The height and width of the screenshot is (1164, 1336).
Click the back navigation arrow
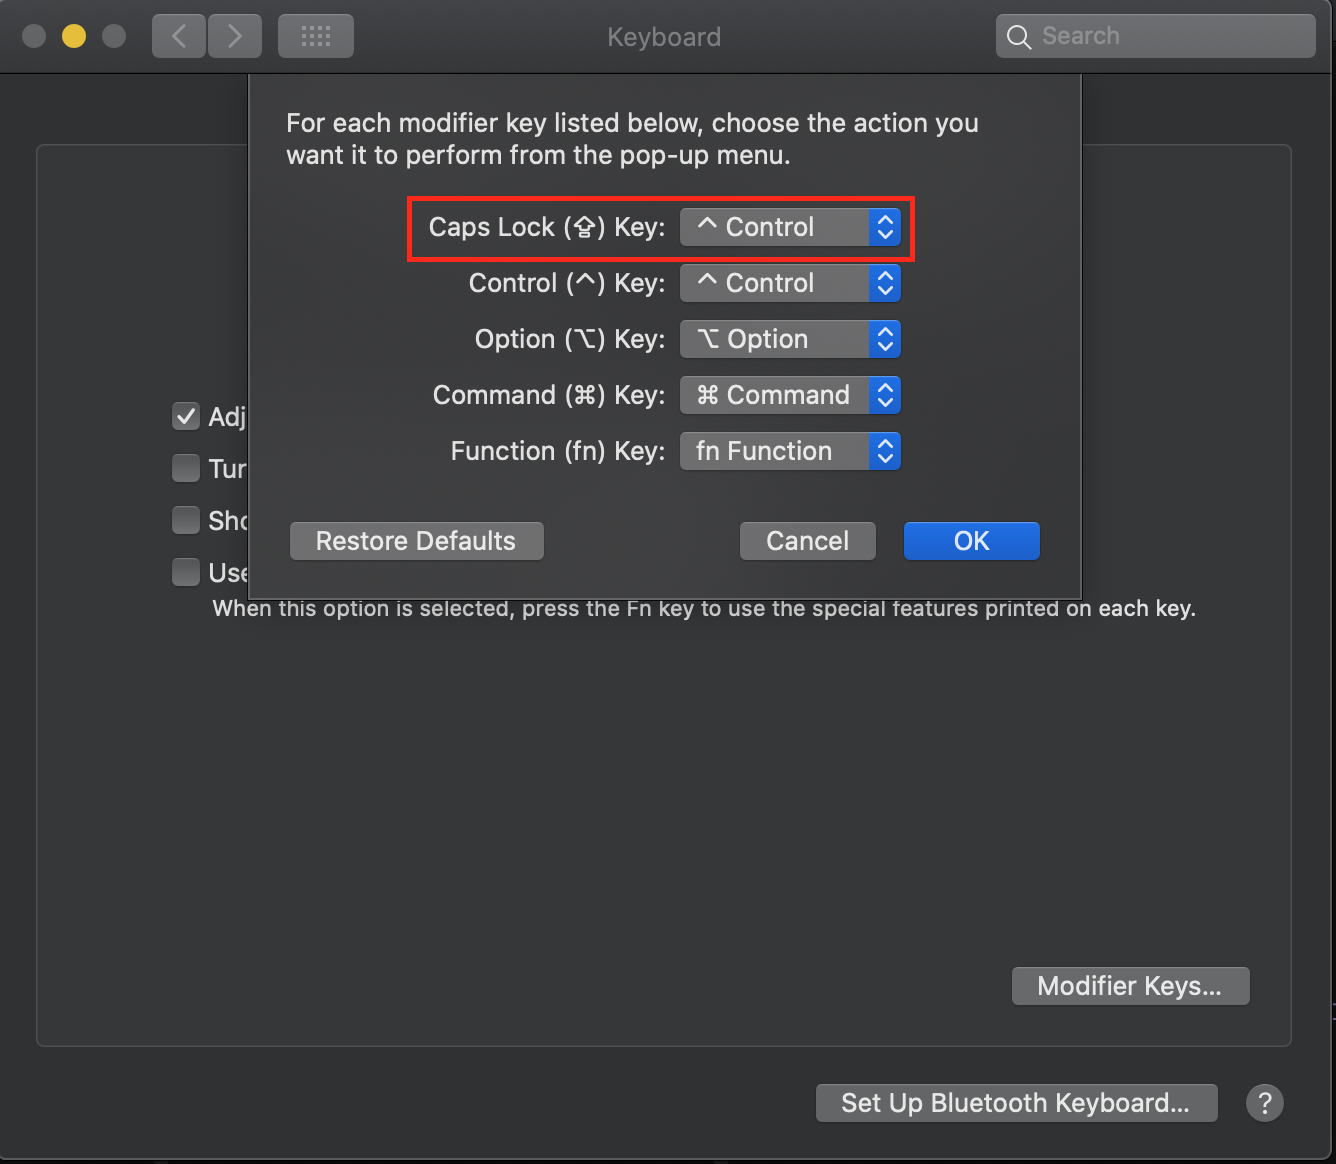click(x=179, y=37)
